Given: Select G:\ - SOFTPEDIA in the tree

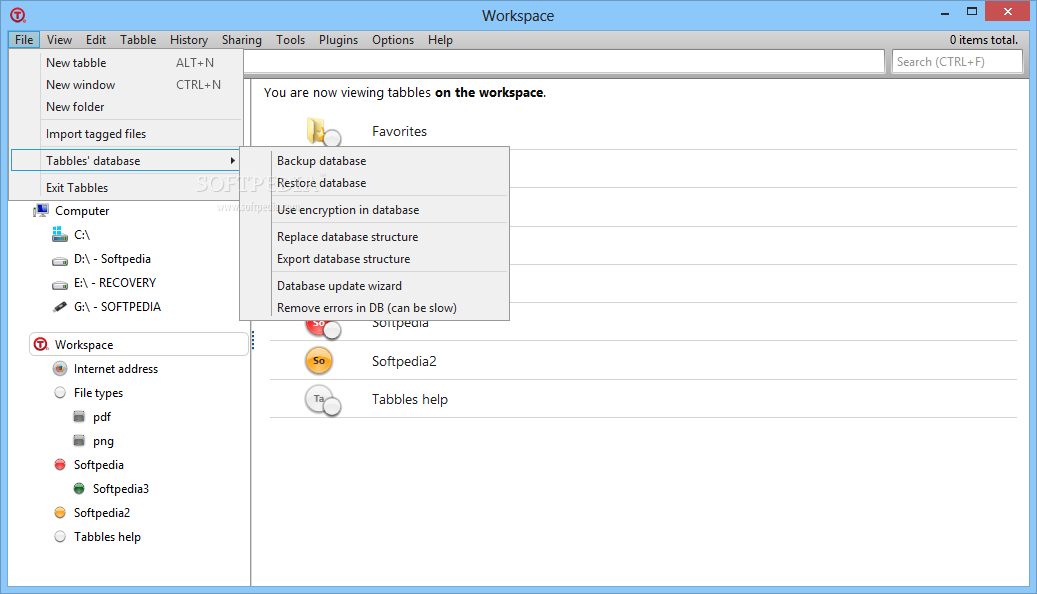Looking at the screenshot, I should point(117,306).
